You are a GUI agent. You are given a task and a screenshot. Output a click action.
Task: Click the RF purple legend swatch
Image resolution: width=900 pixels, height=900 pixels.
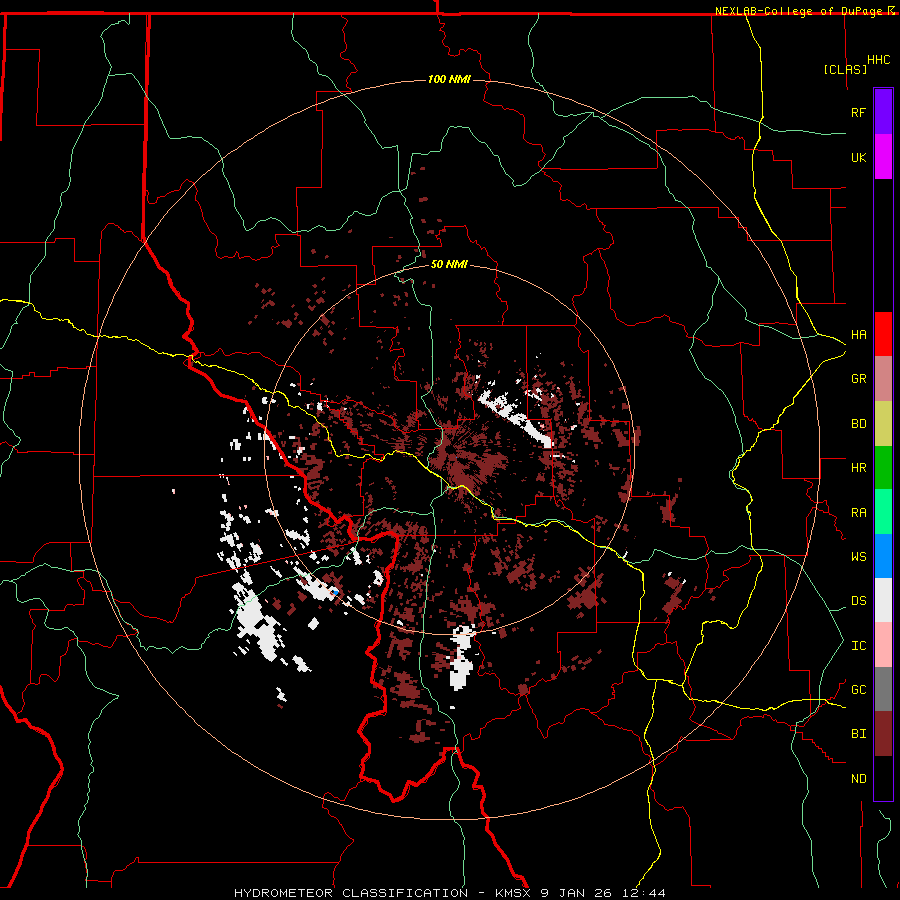click(x=883, y=112)
